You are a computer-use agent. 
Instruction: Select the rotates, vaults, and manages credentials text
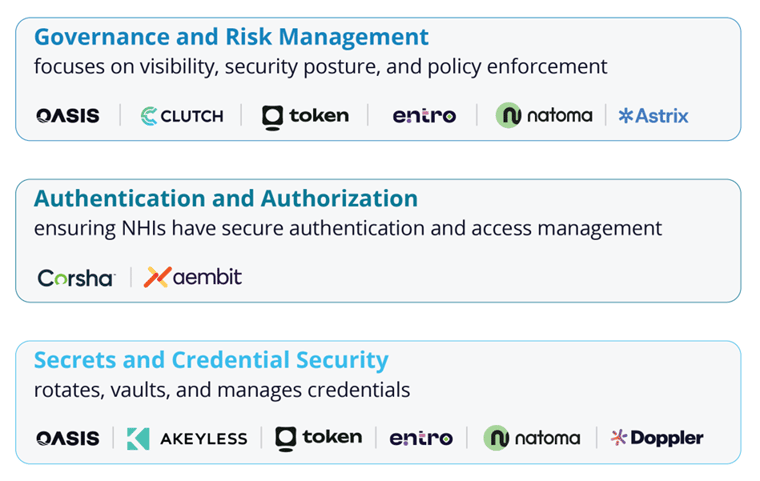pyautogui.click(x=222, y=390)
